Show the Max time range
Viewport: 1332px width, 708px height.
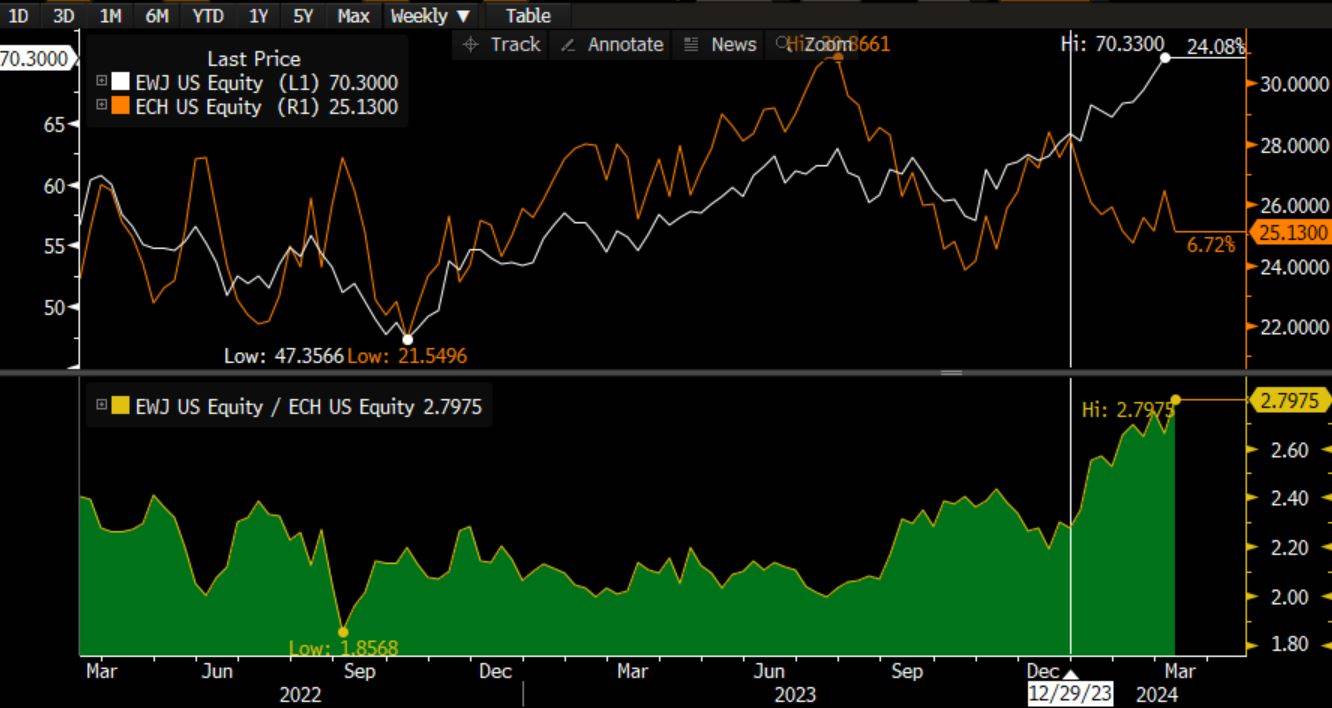point(353,15)
